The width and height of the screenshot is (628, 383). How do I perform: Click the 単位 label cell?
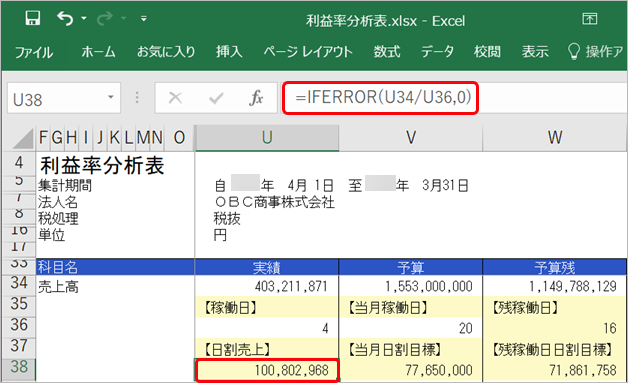click(52, 235)
